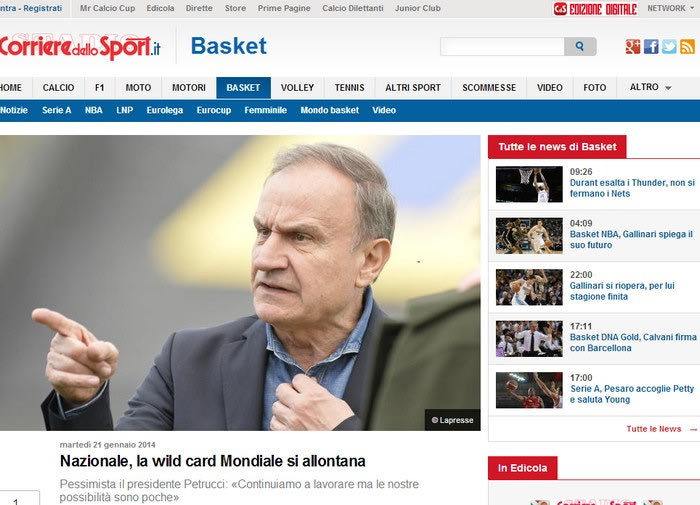
Task: Select the BASKET navigation tab
Action: click(x=243, y=88)
